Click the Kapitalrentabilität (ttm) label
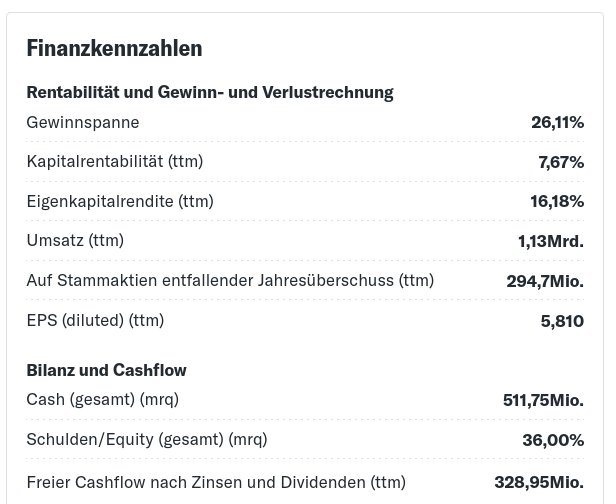This screenshot has height=504, width=616. tap(114, 161)
